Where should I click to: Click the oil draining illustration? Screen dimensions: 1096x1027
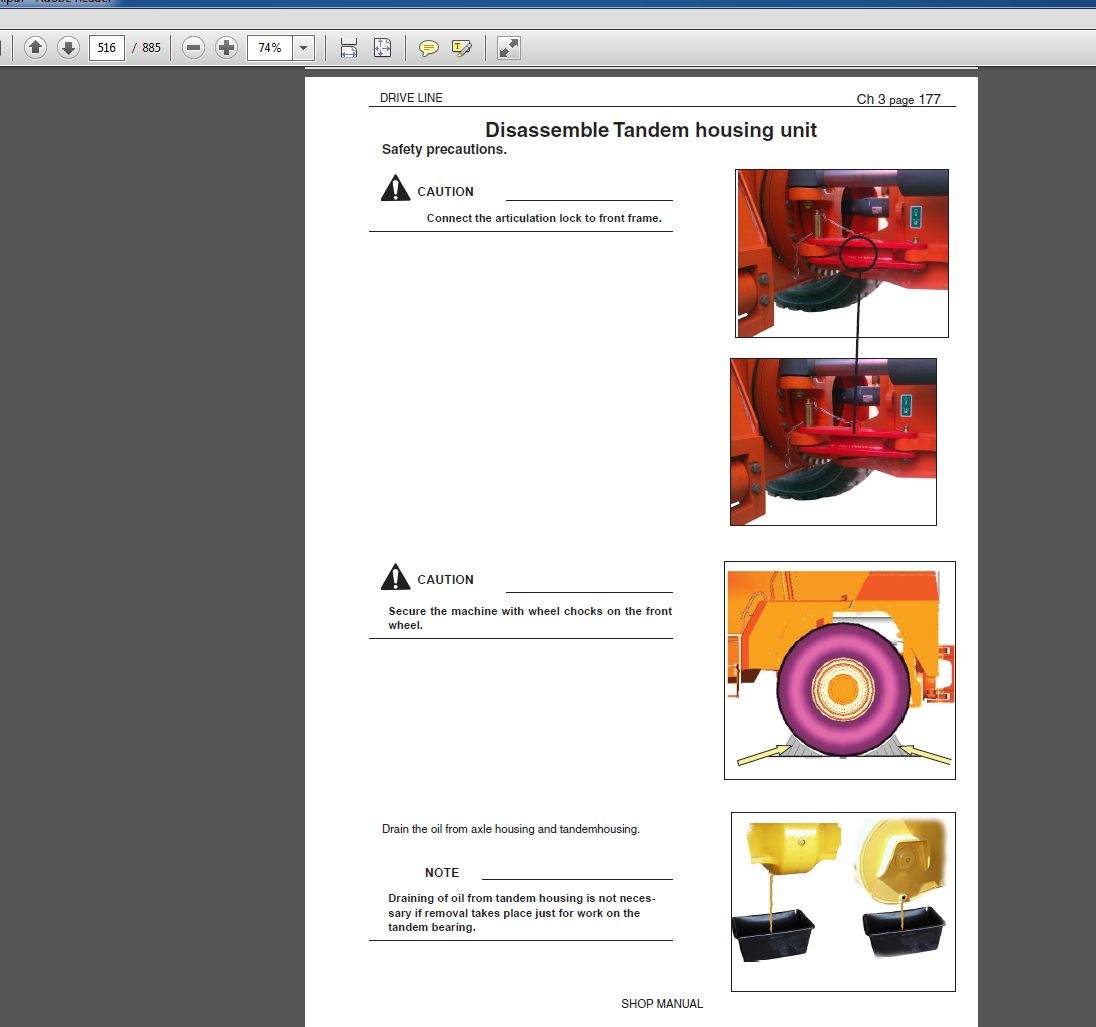tap(843, 901)
